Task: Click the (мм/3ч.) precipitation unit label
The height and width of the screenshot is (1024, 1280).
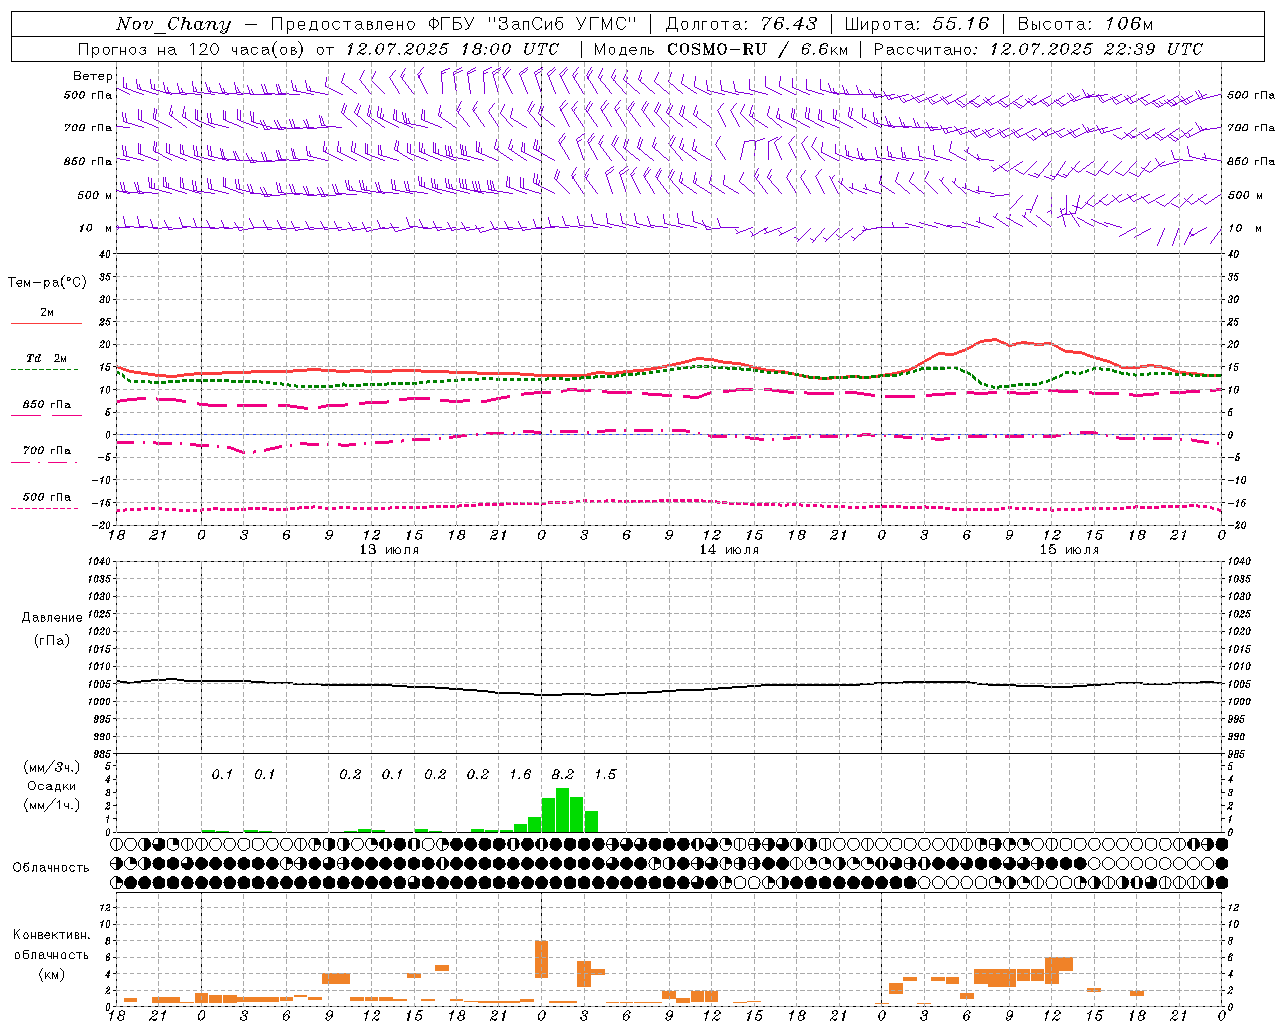Action: [52, 767]
